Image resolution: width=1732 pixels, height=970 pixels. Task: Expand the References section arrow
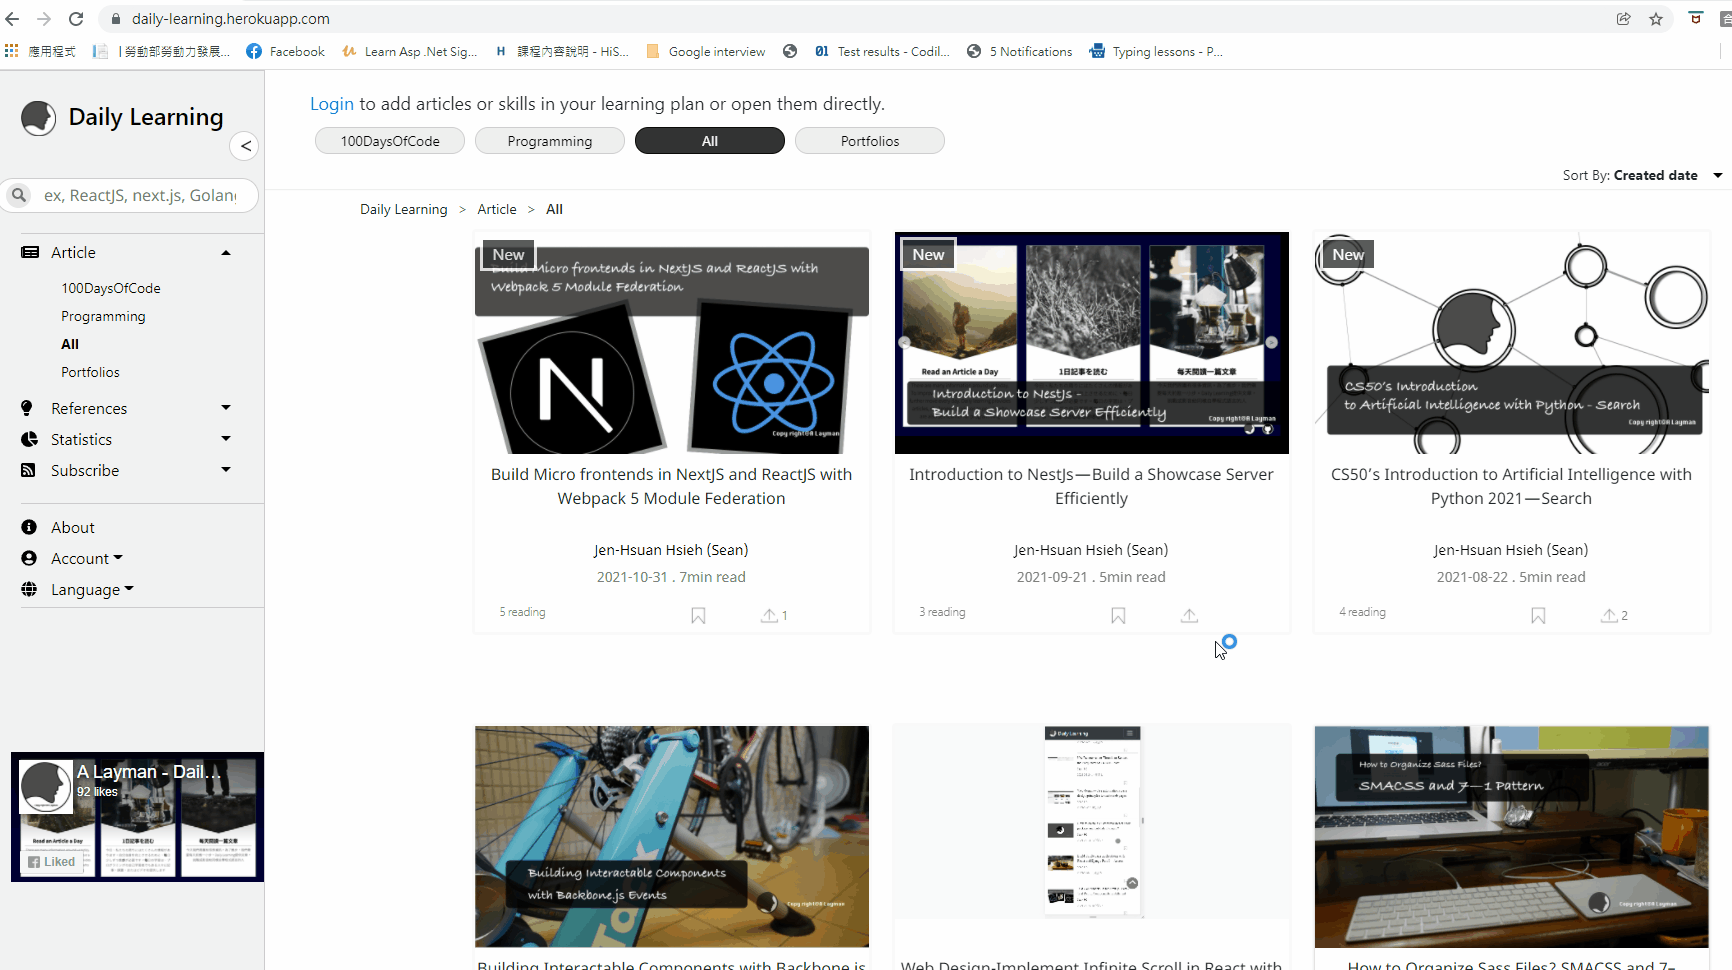tap(226, 408)
